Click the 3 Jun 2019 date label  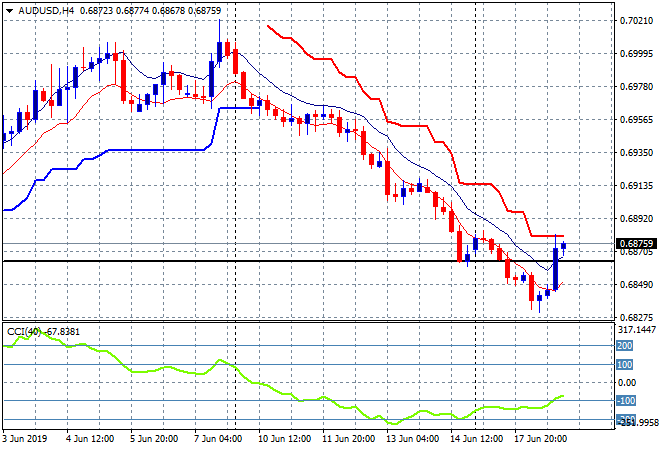point(24,439)
